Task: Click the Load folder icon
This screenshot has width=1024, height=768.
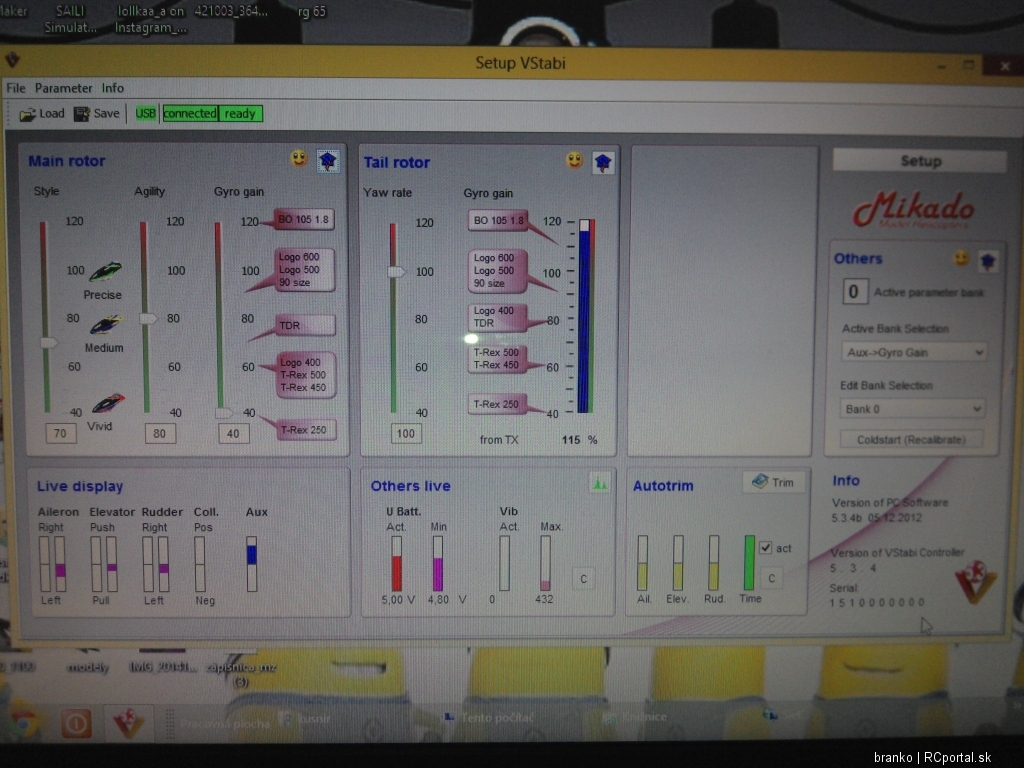Action: 27,114
